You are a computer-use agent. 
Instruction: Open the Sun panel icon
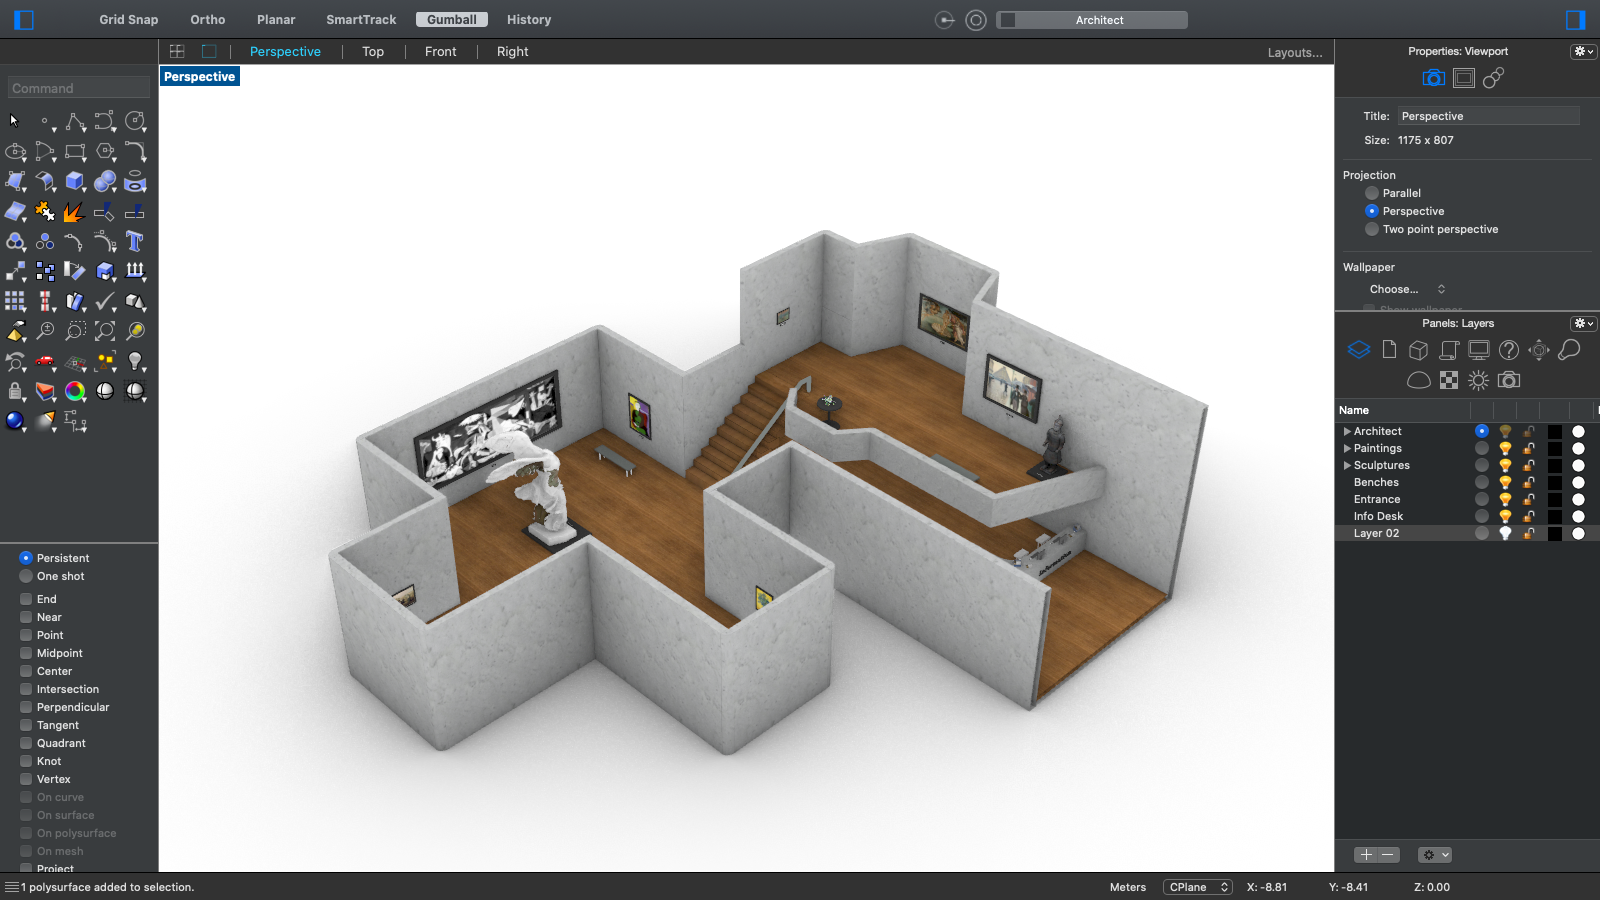point(1478,380)
